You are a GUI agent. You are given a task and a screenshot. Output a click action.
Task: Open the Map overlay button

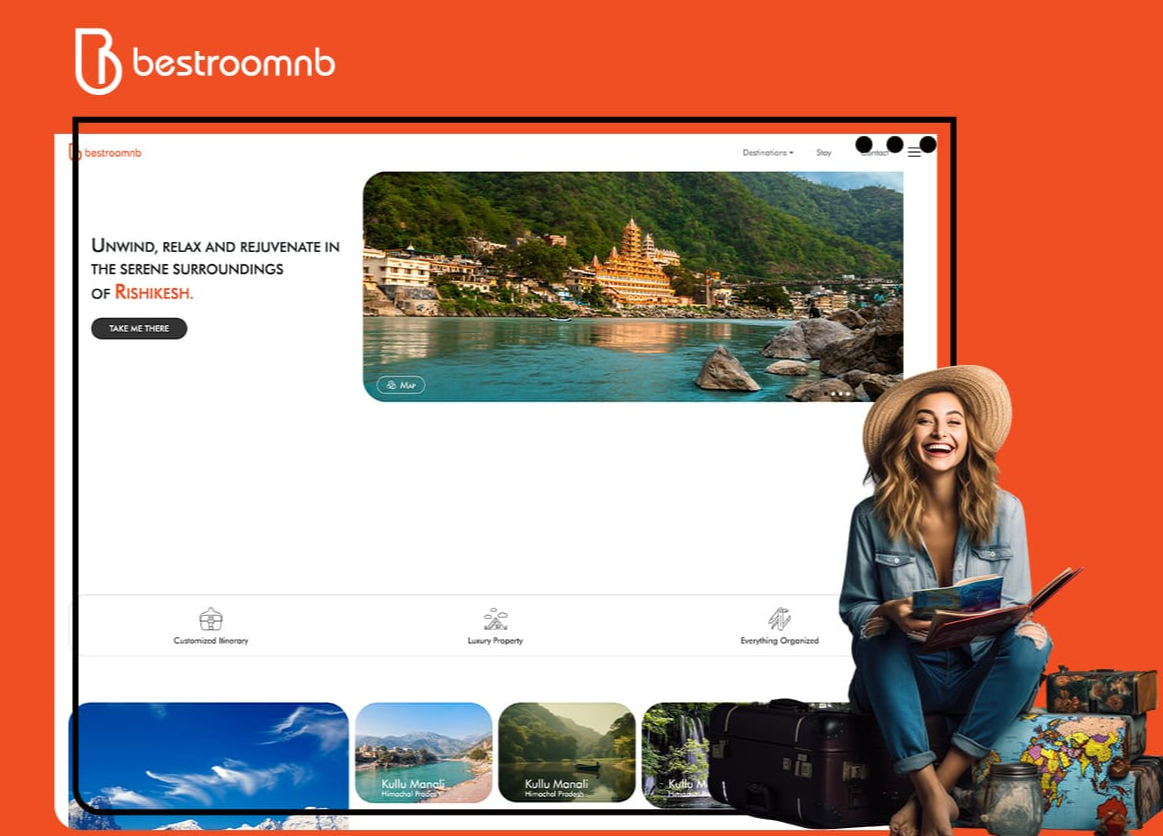pos(401,385)
